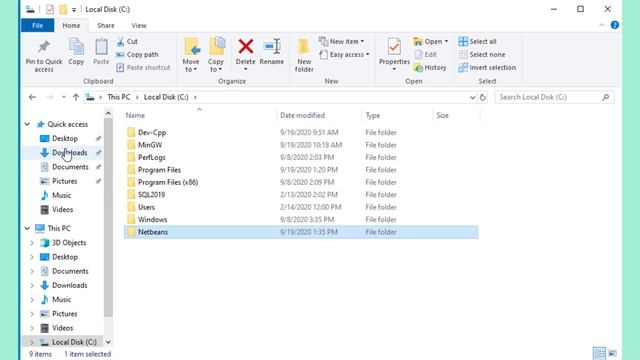Select the SQL2019 folder
The image size is (640, 360).
point(151,195)
